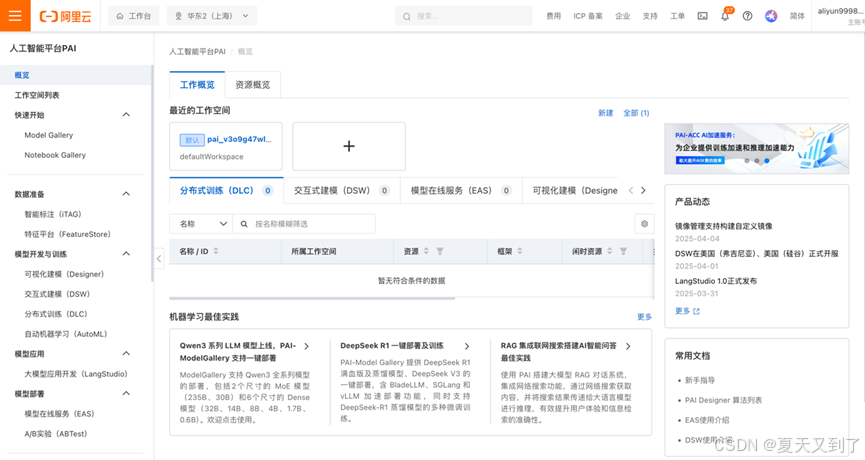Viewport: 865px width, 460px height.
Task: Open the DeepSeek R1 一键部署 card arrow
Action: [467, 346]
